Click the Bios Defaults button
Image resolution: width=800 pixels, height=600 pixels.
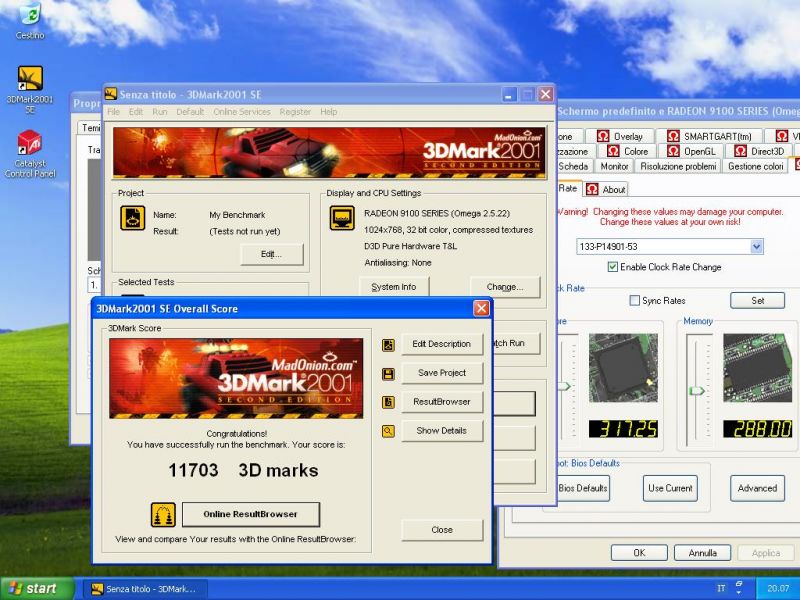point(582,488)
